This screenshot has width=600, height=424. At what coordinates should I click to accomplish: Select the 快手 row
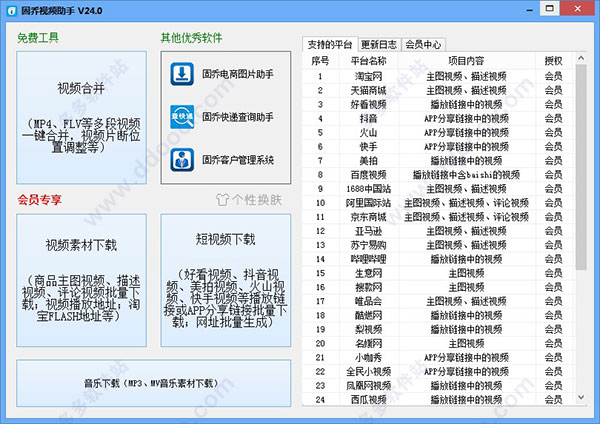tap(439, 147)
